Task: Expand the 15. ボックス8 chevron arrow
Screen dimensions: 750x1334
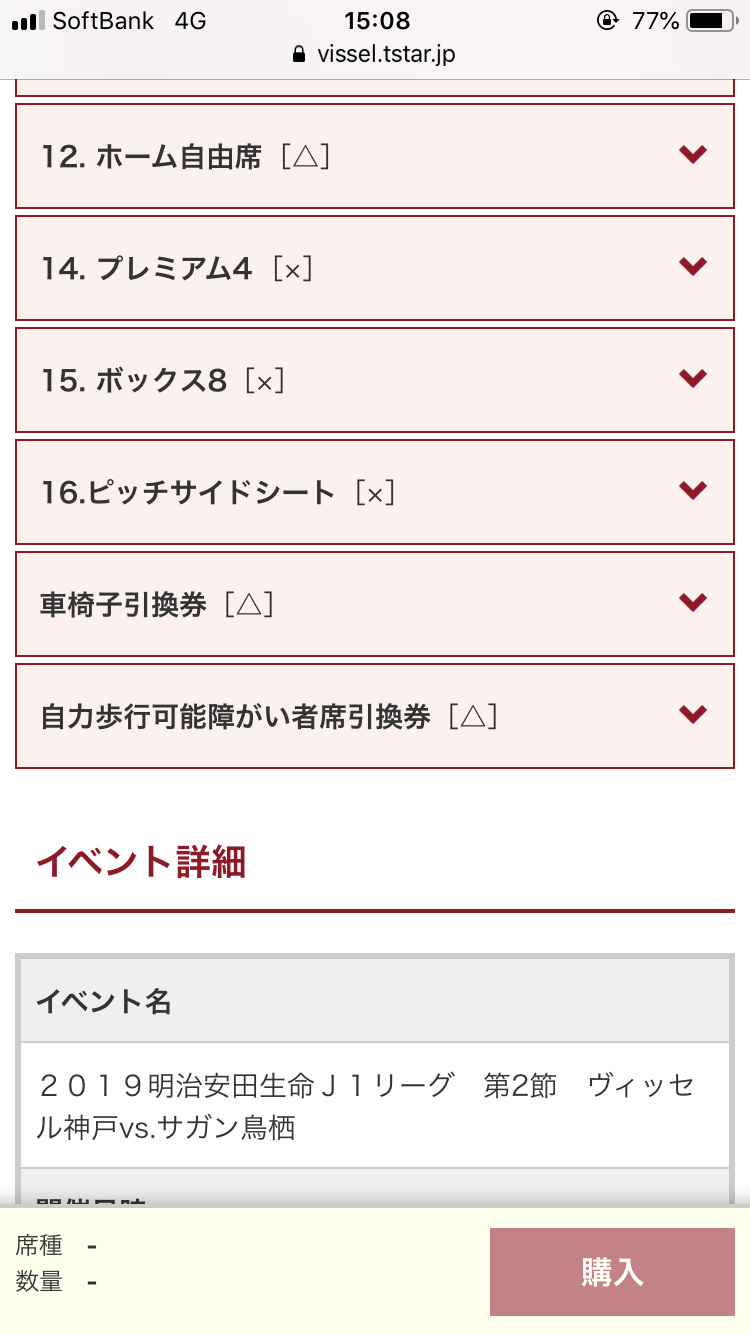Action: coord(692,378)
